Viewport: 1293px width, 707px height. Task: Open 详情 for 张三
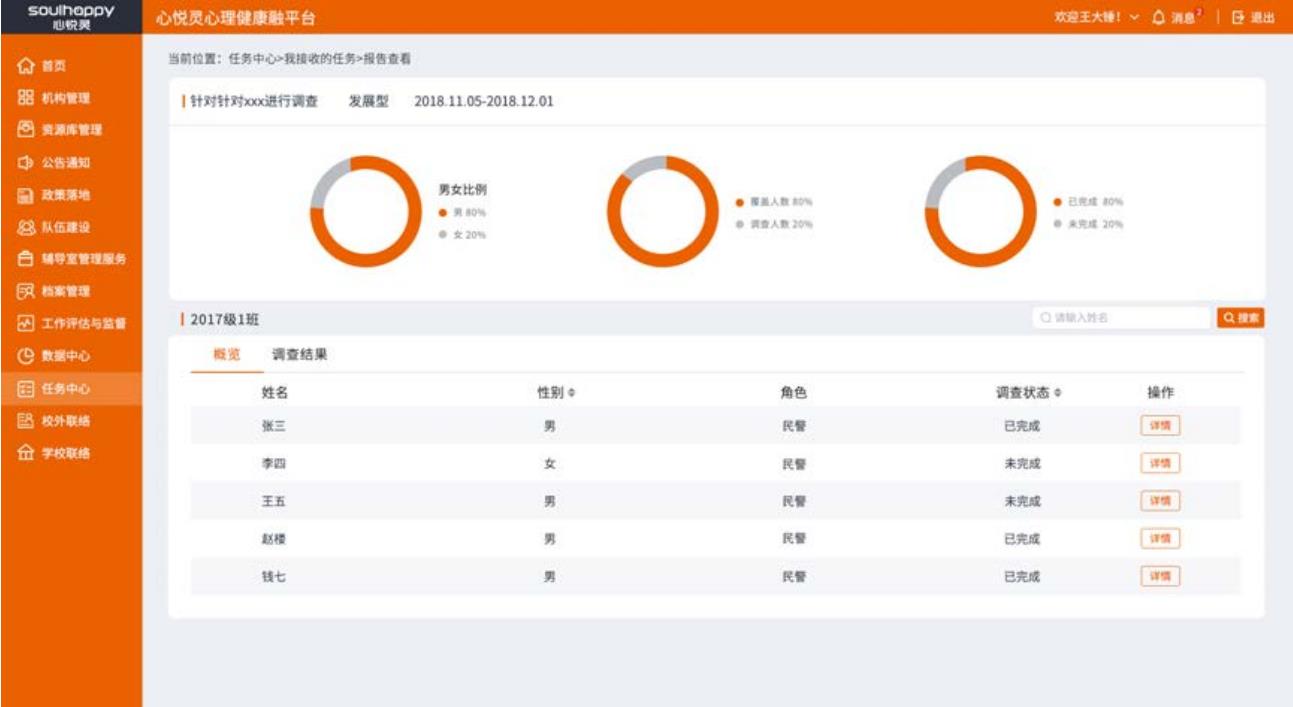tap(1160, 426)
